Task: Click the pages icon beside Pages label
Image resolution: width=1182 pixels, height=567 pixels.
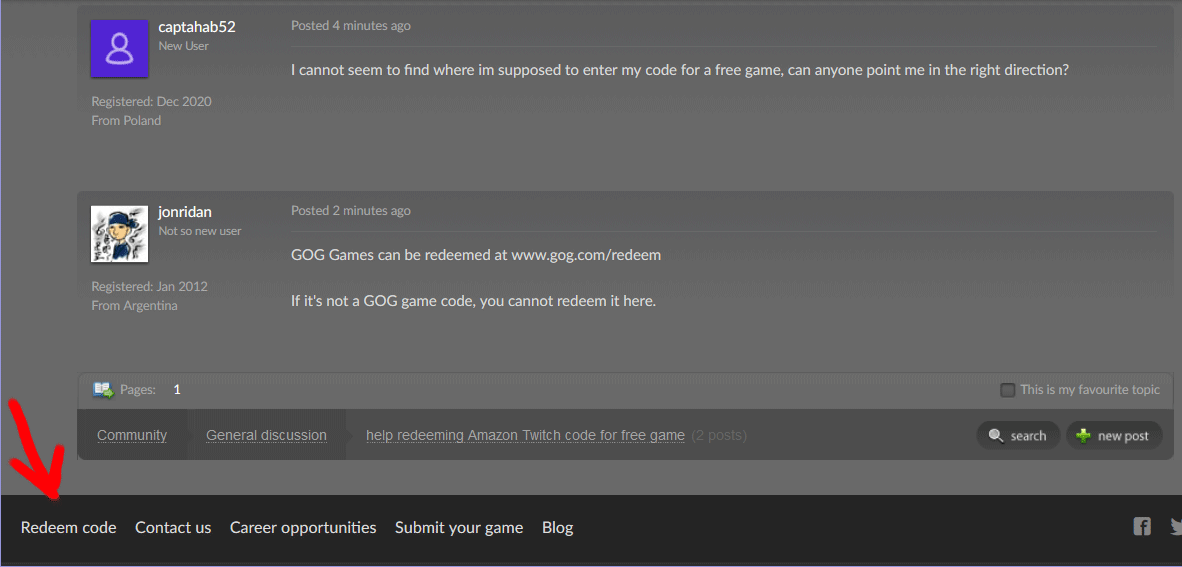Action: click(x=103, y=390)
